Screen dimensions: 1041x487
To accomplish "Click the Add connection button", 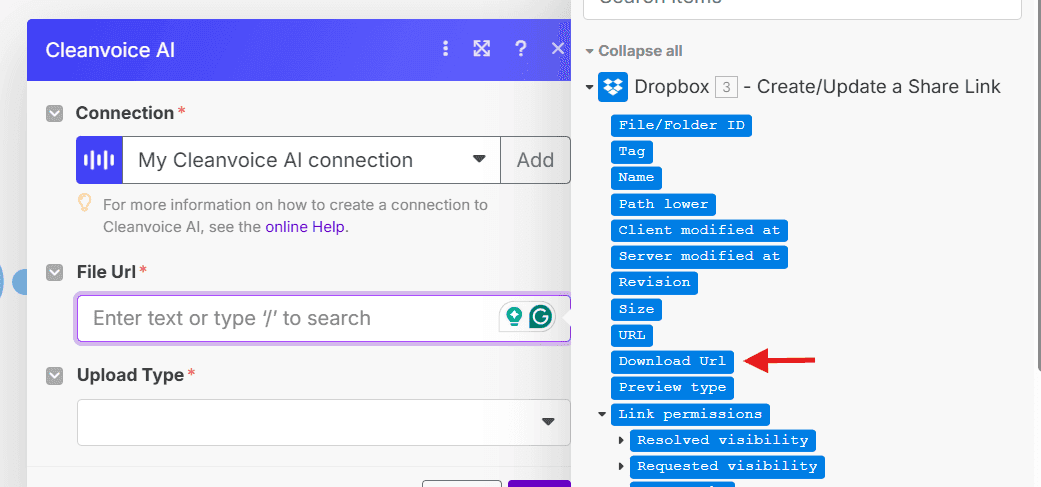I will (x=535, y=160).
